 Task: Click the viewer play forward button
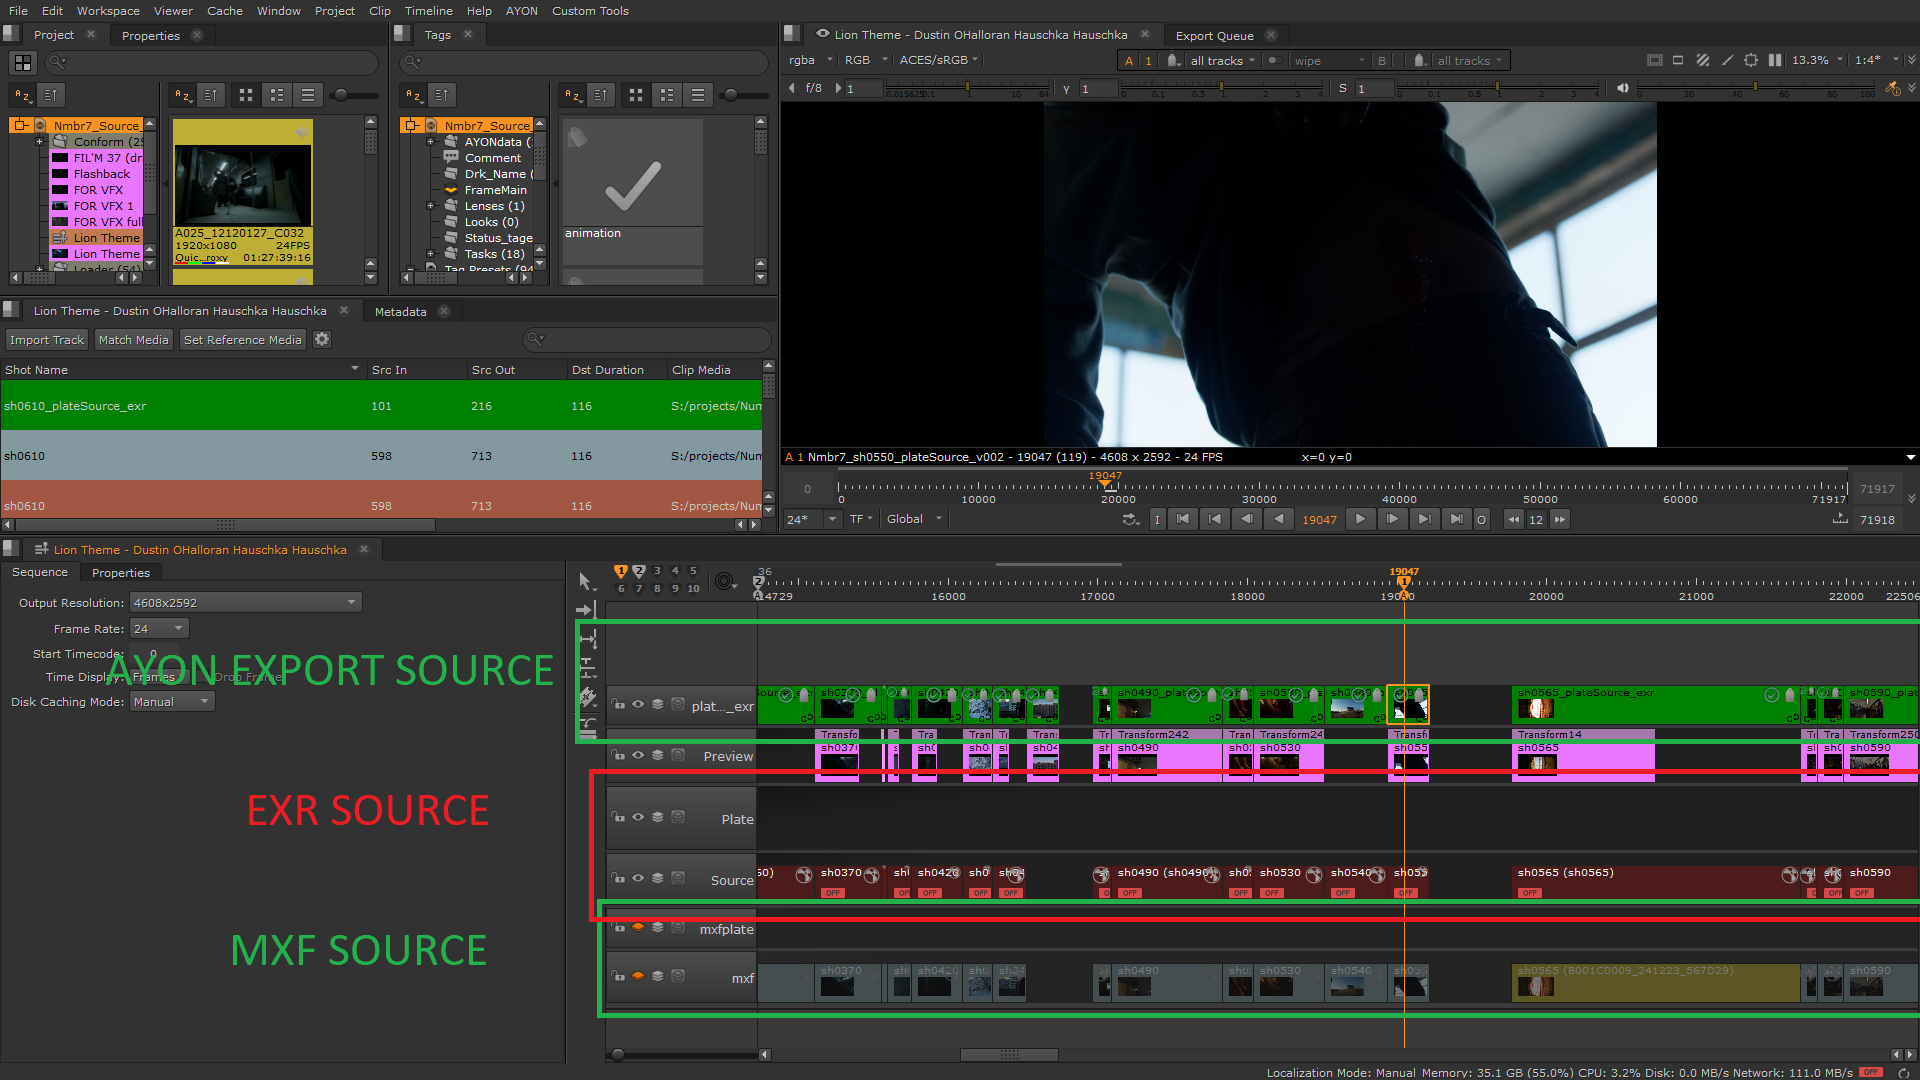click(1360, 519)
